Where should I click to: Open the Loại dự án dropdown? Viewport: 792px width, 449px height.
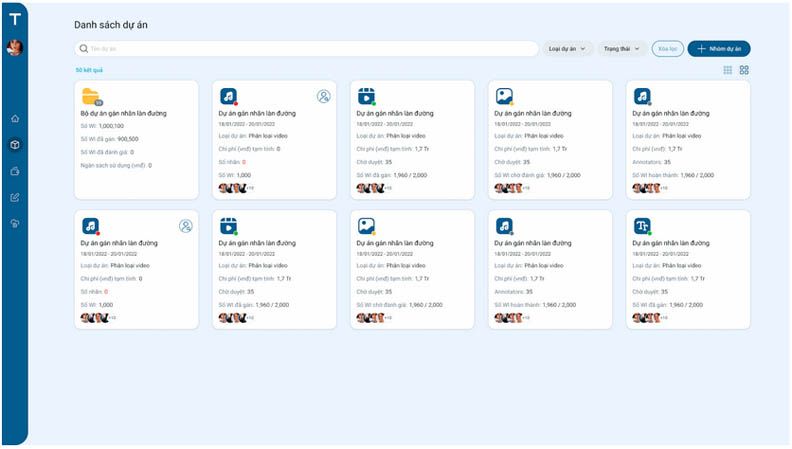click(x=567, y=49)
